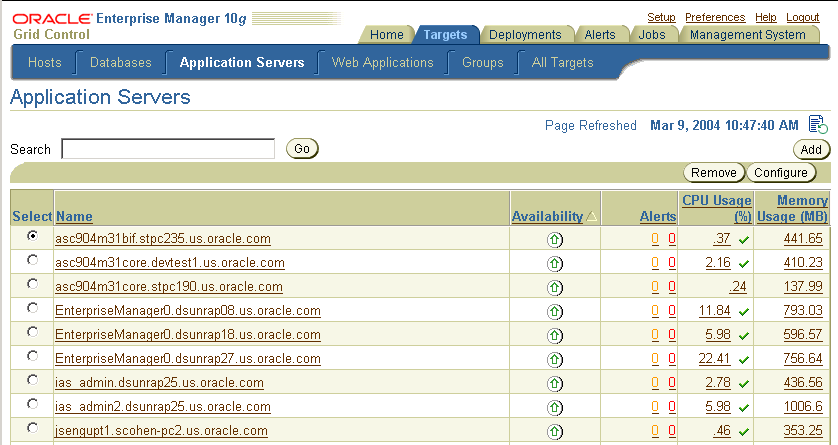Sort by the Availability column header
The height and width of the screenshot is (445, 838).
pos(547,216)
